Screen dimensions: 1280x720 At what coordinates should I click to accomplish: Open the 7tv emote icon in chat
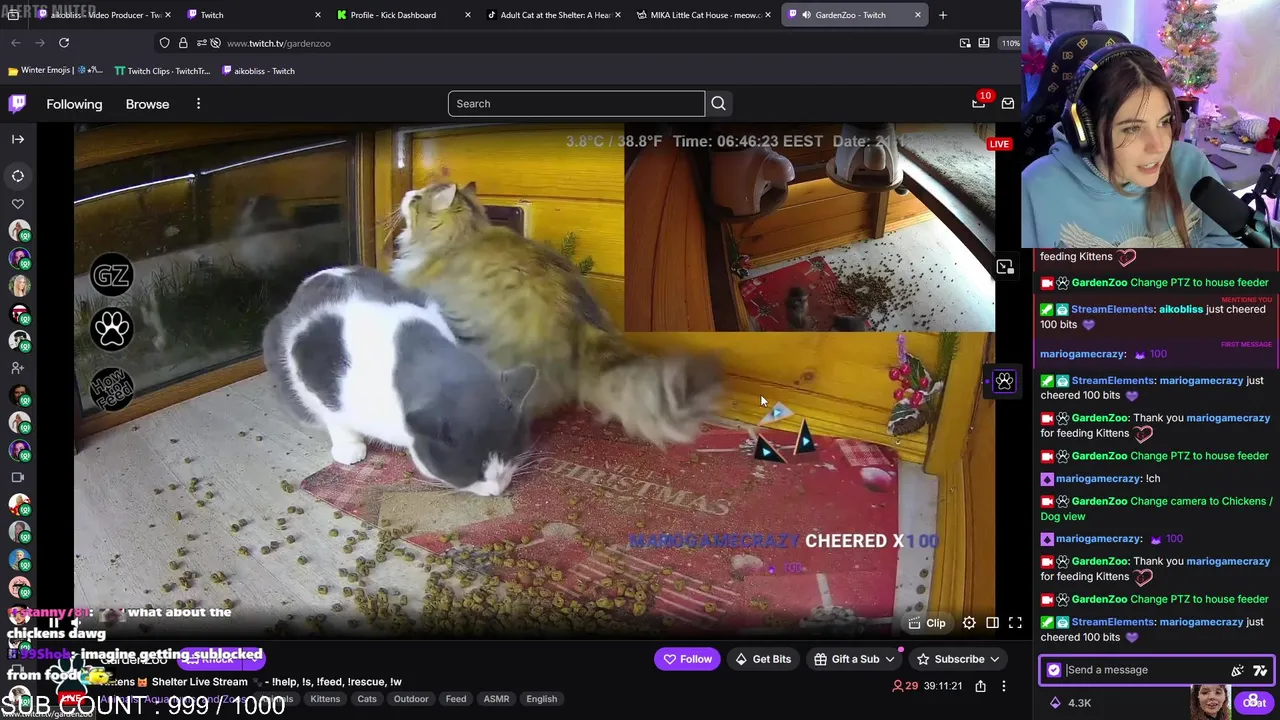click(1260, 670)
